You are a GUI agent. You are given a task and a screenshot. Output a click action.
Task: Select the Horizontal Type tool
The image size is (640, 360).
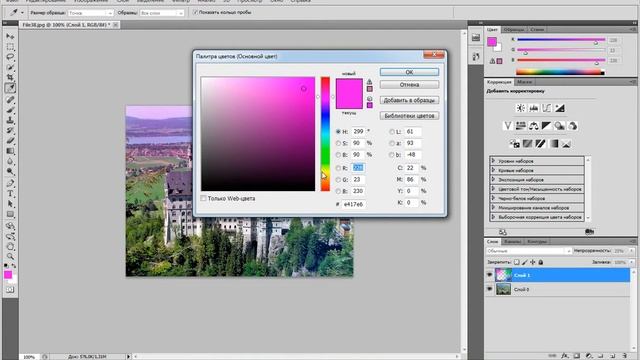10,193
